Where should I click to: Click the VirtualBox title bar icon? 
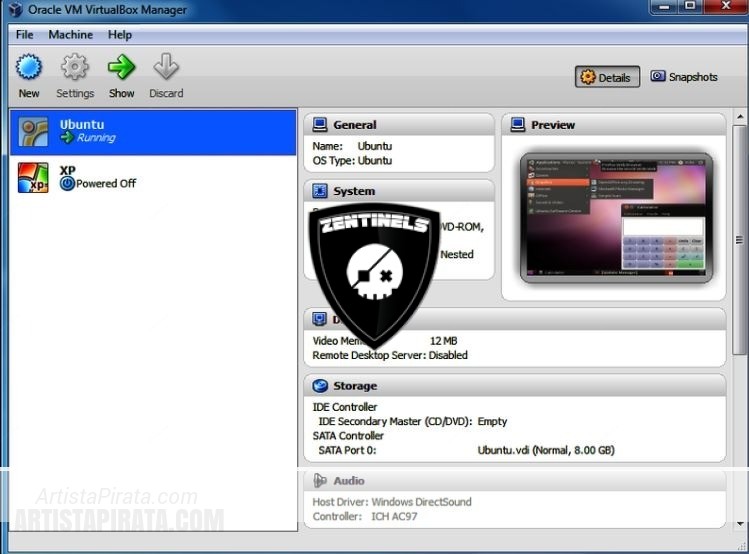(15, 10)
